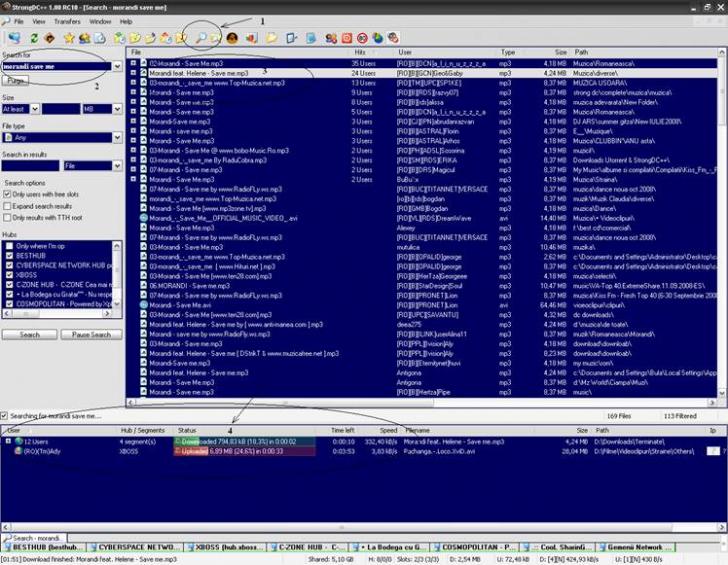Open the File type 'Any' dropdown
Image resolution: width=728 pixels, height=565 pixels.
point(117,138)
